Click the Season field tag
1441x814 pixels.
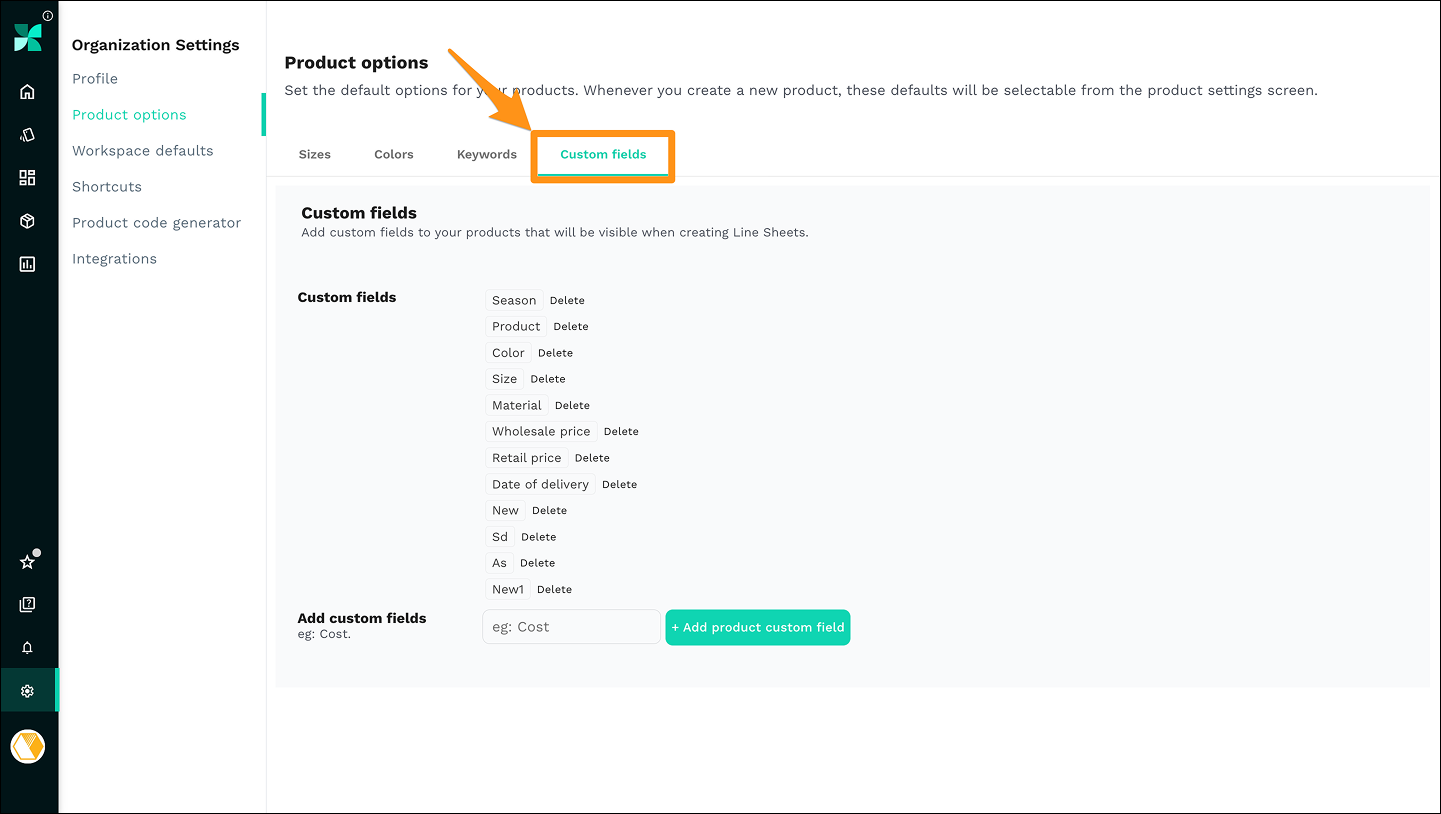tap(514, 300)
